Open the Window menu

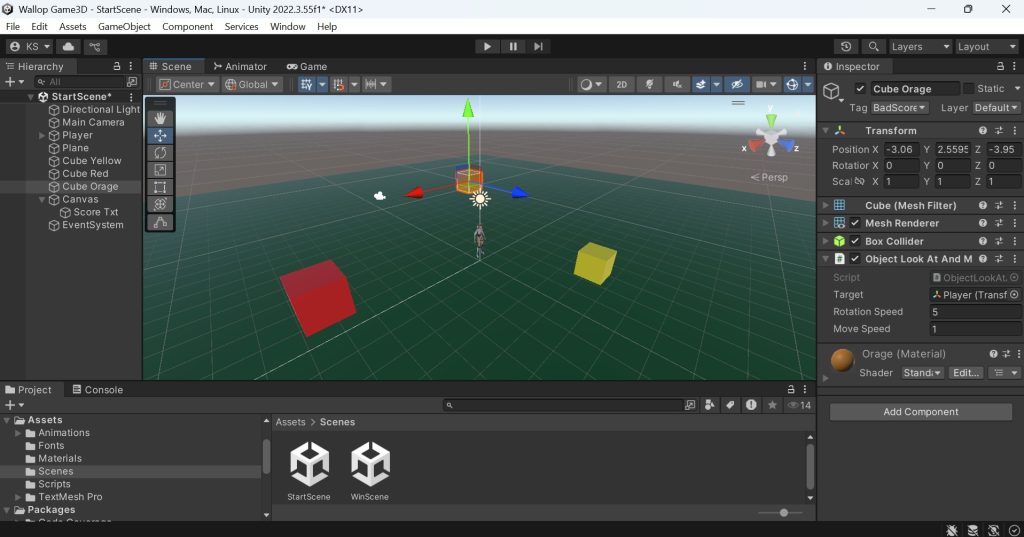point(287,27)
